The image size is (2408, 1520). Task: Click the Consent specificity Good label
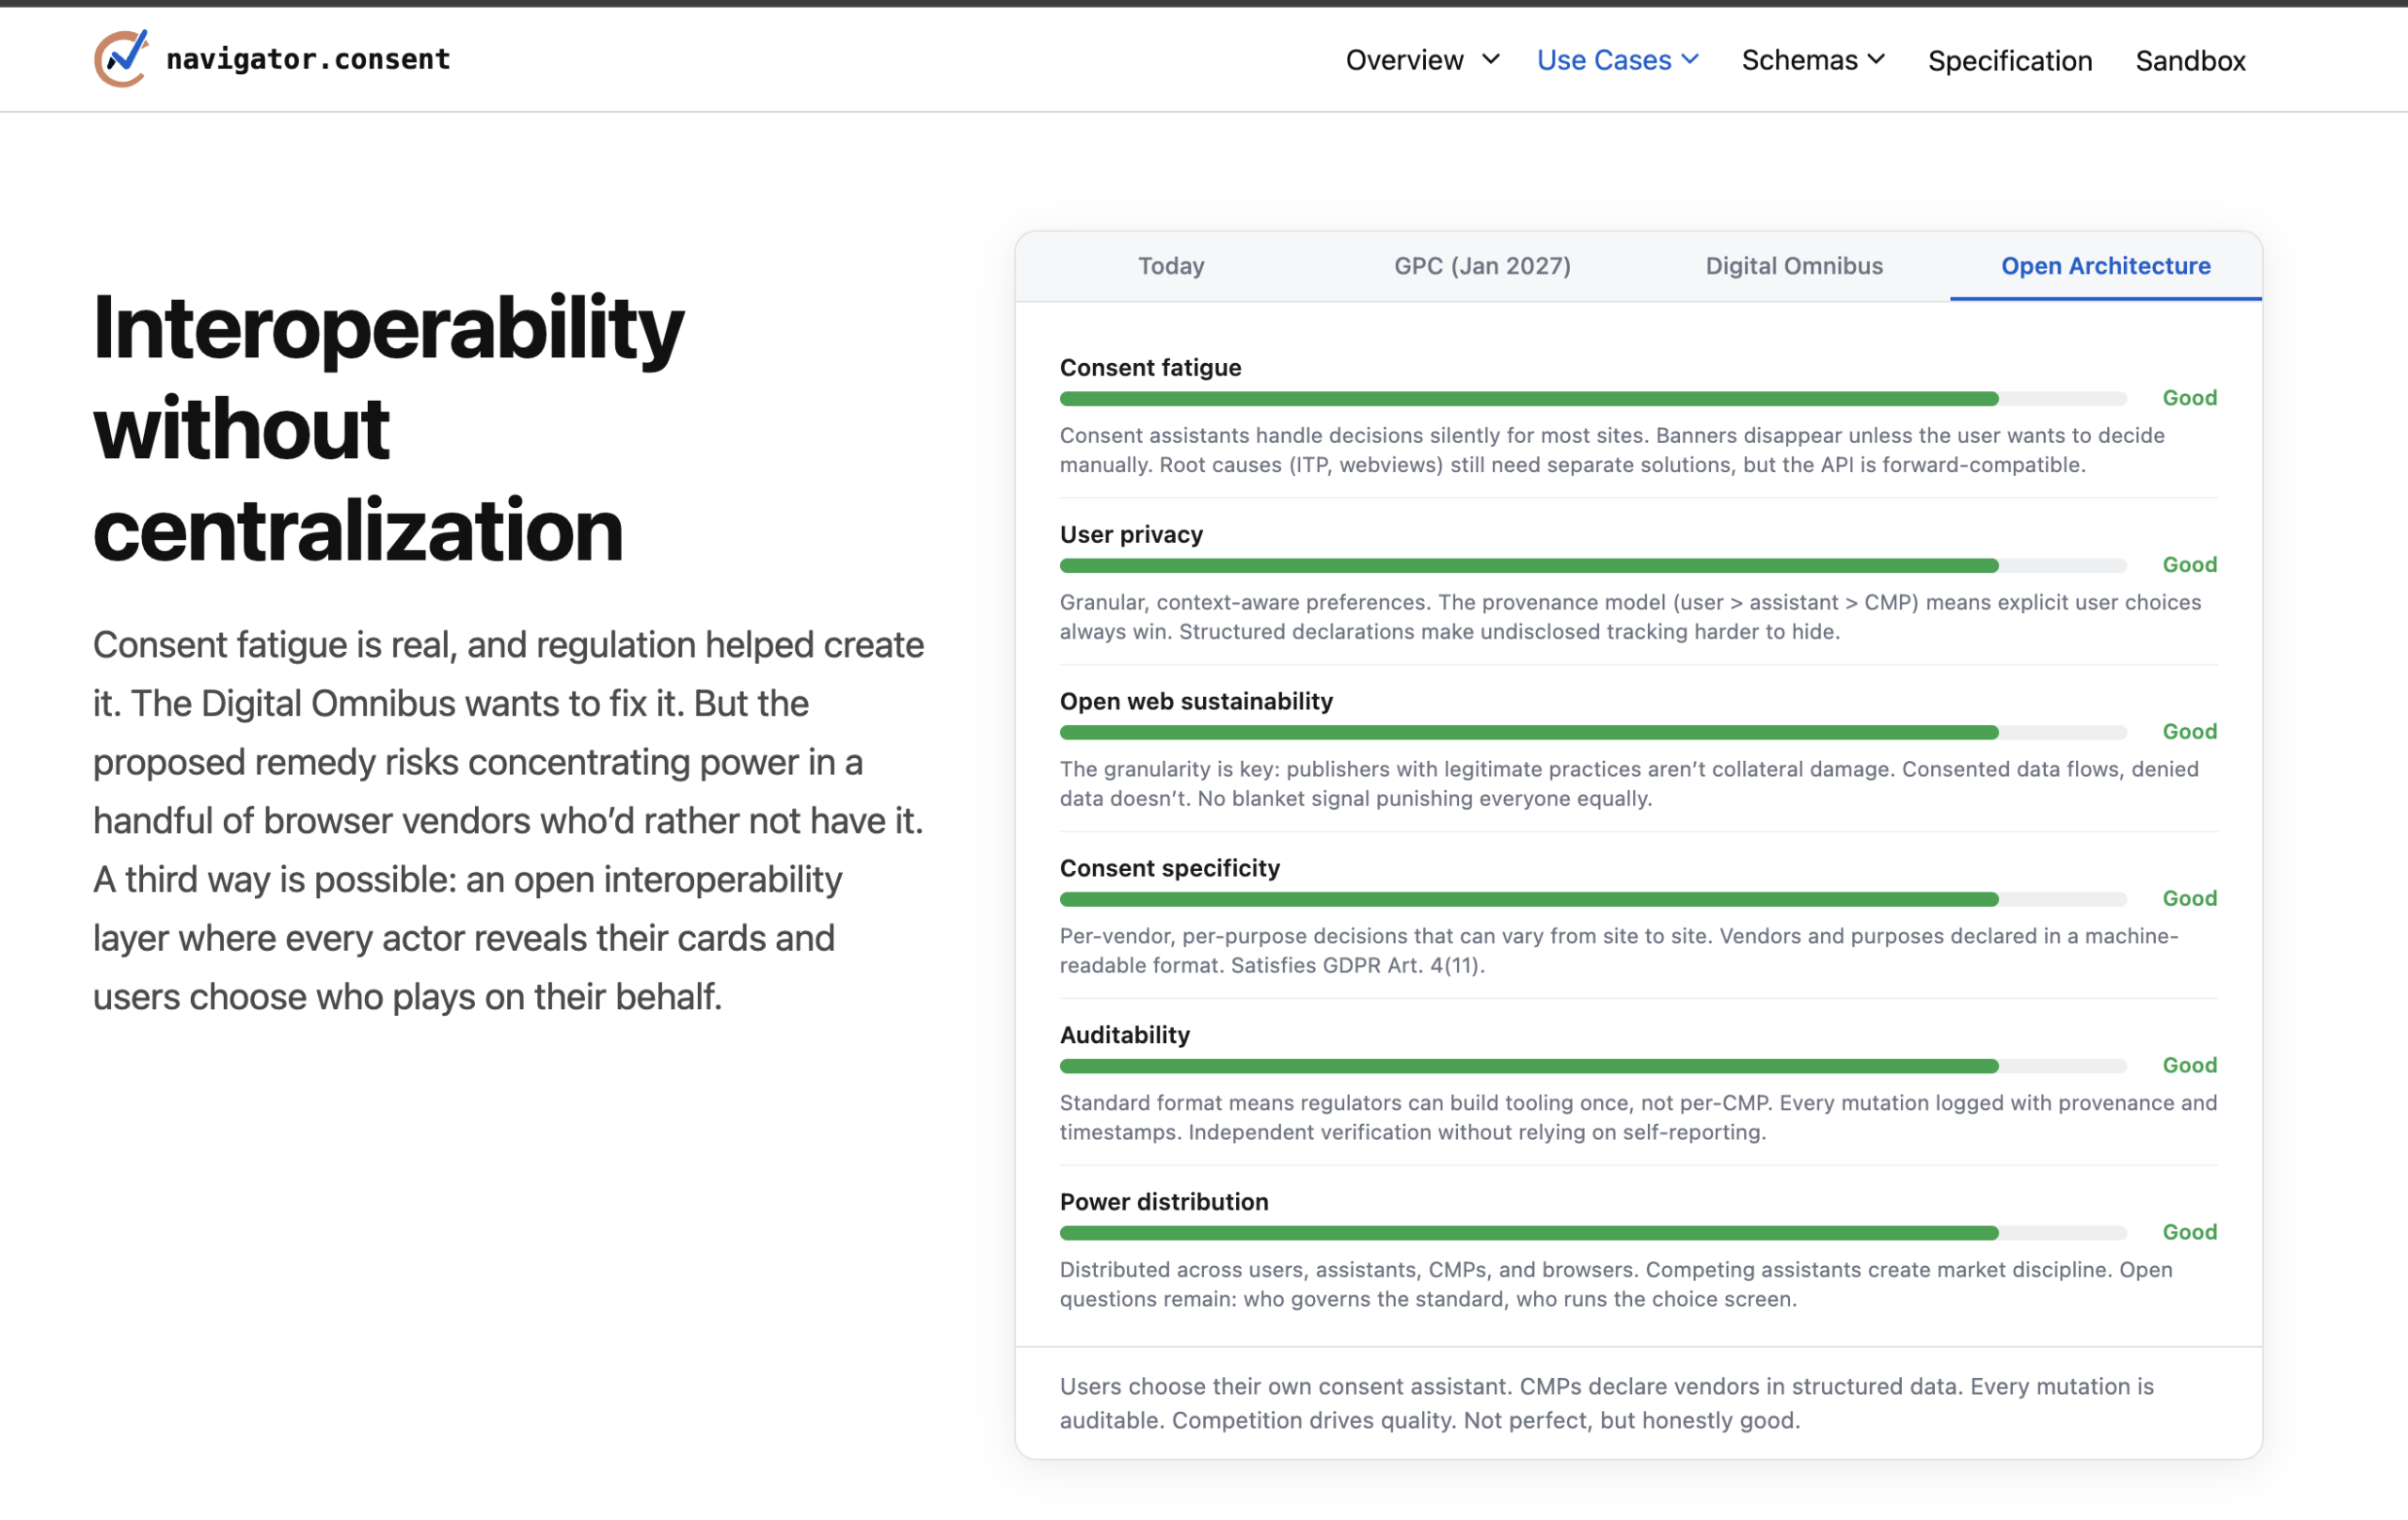click(x=2189, y=898)
